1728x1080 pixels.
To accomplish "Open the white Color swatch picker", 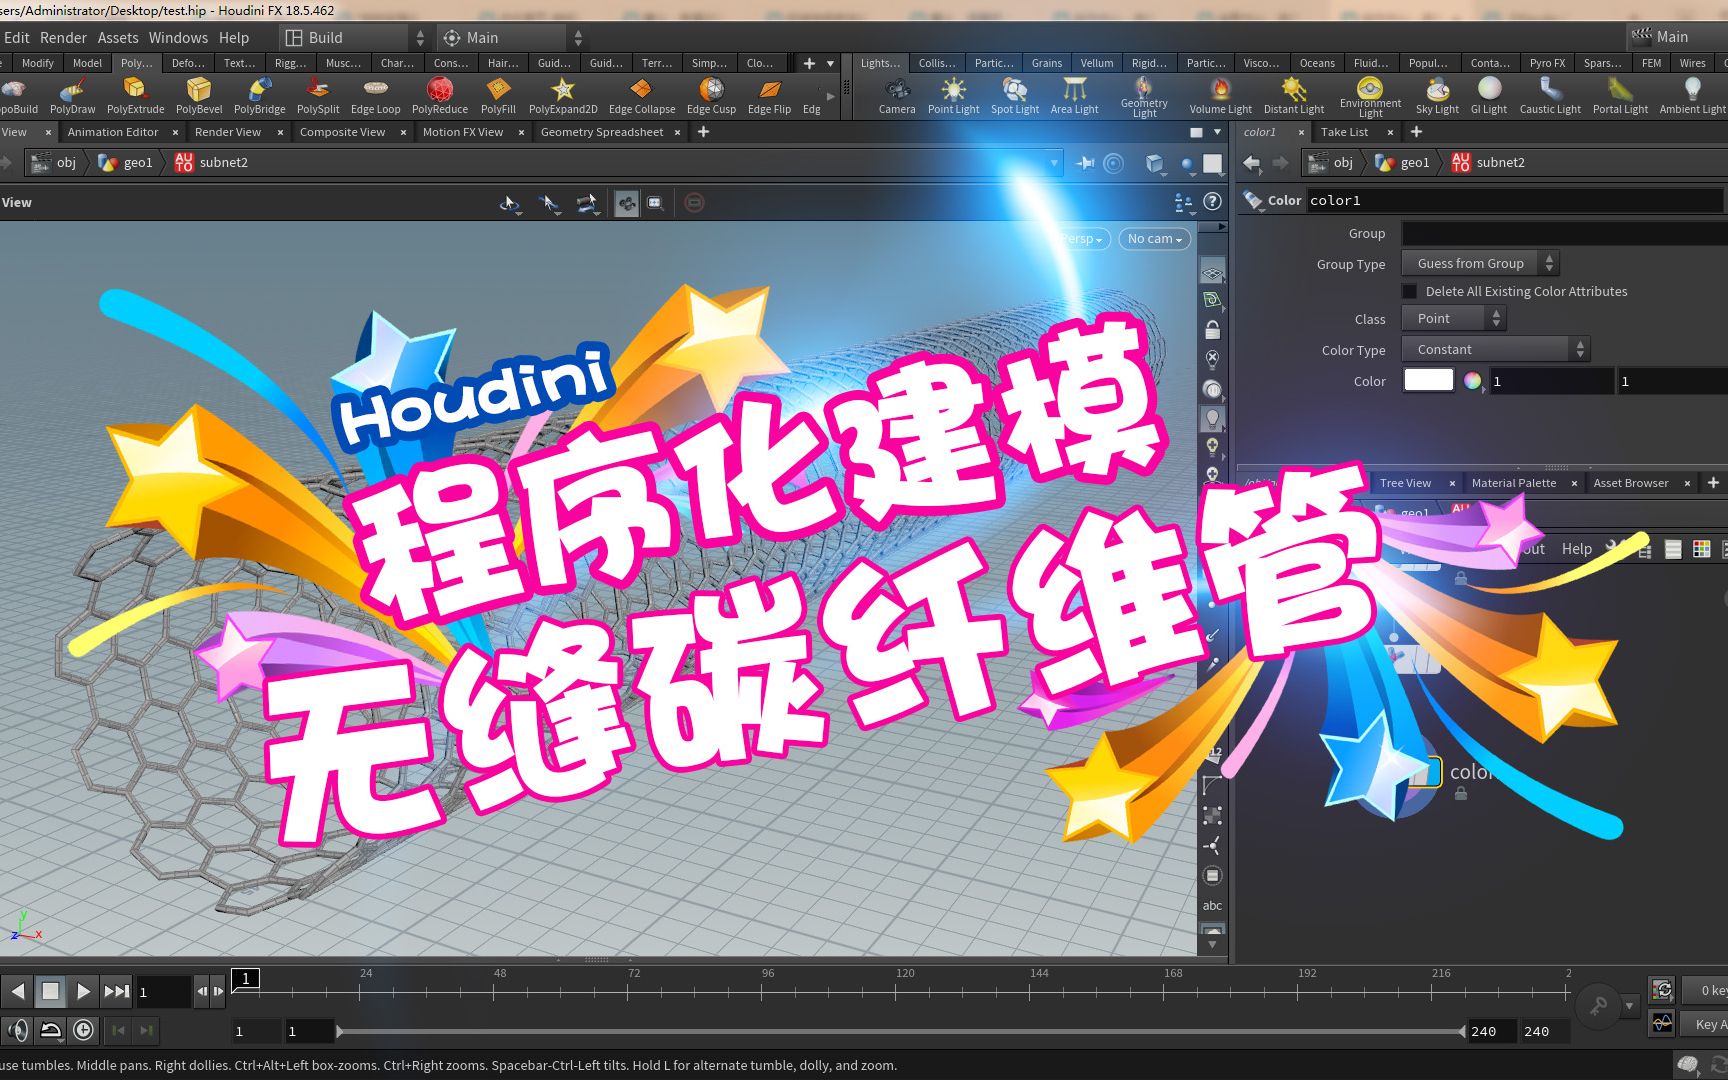I will [1428, 380].
